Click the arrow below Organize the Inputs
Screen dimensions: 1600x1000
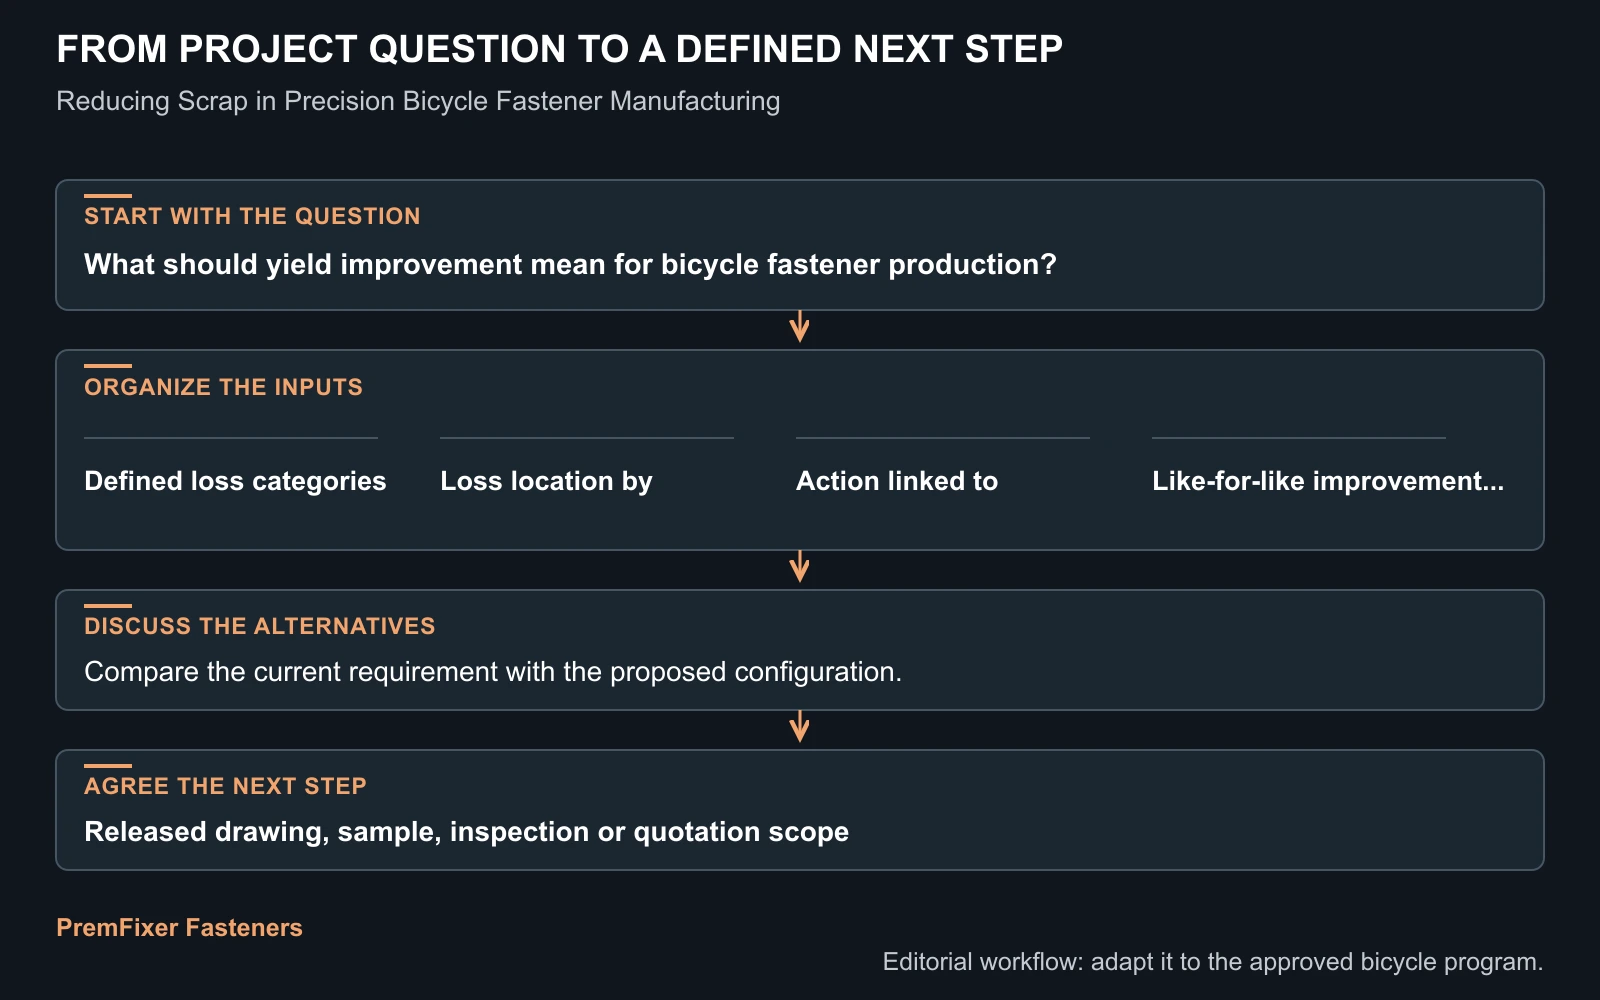(799, 567)
